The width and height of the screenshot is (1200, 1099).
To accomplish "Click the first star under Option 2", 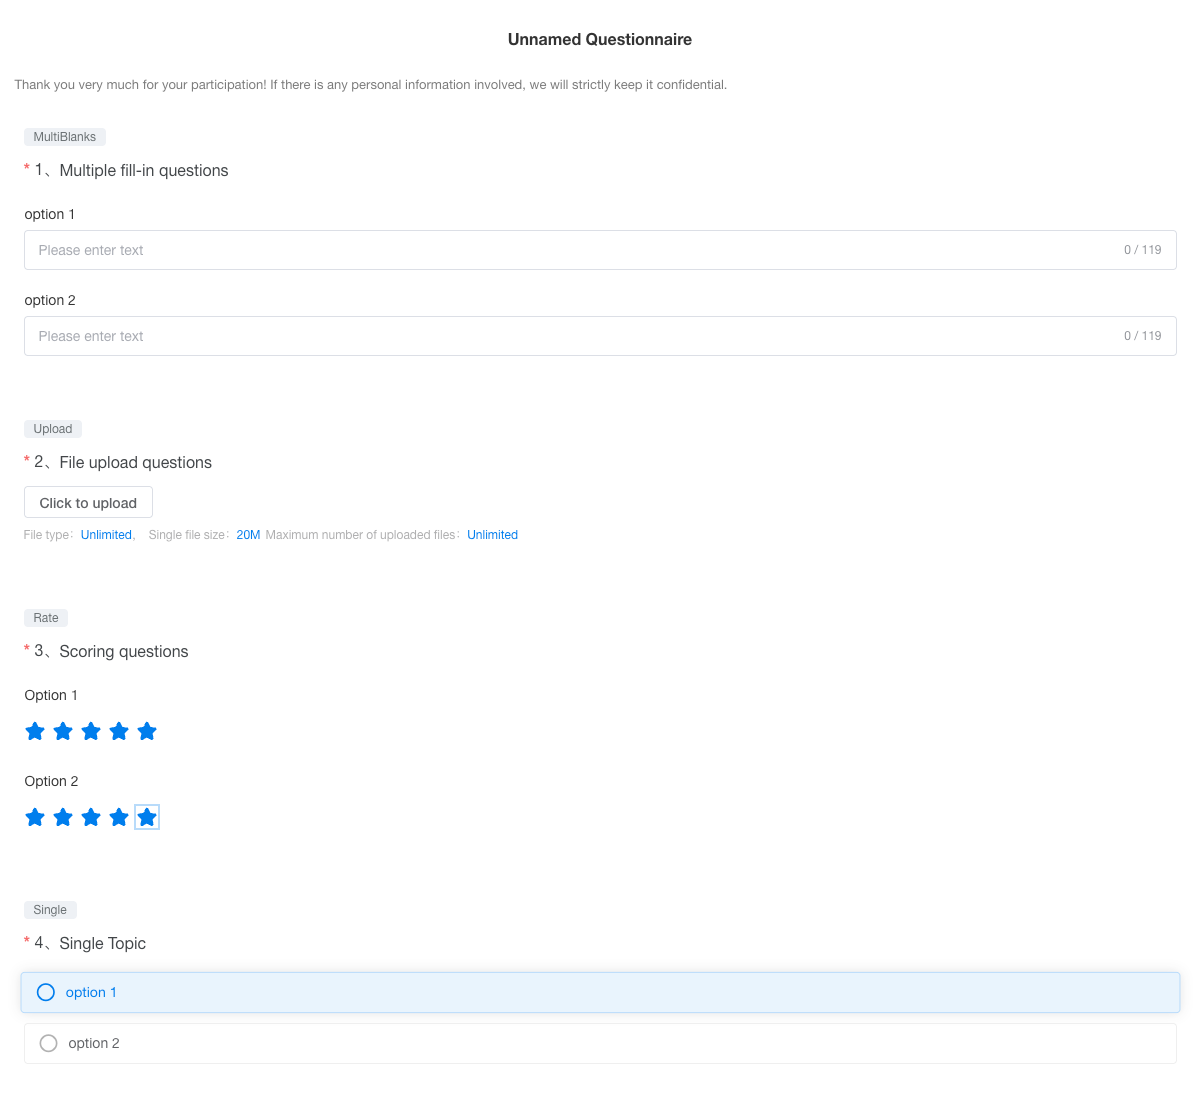I will click(x=35, y=817).
